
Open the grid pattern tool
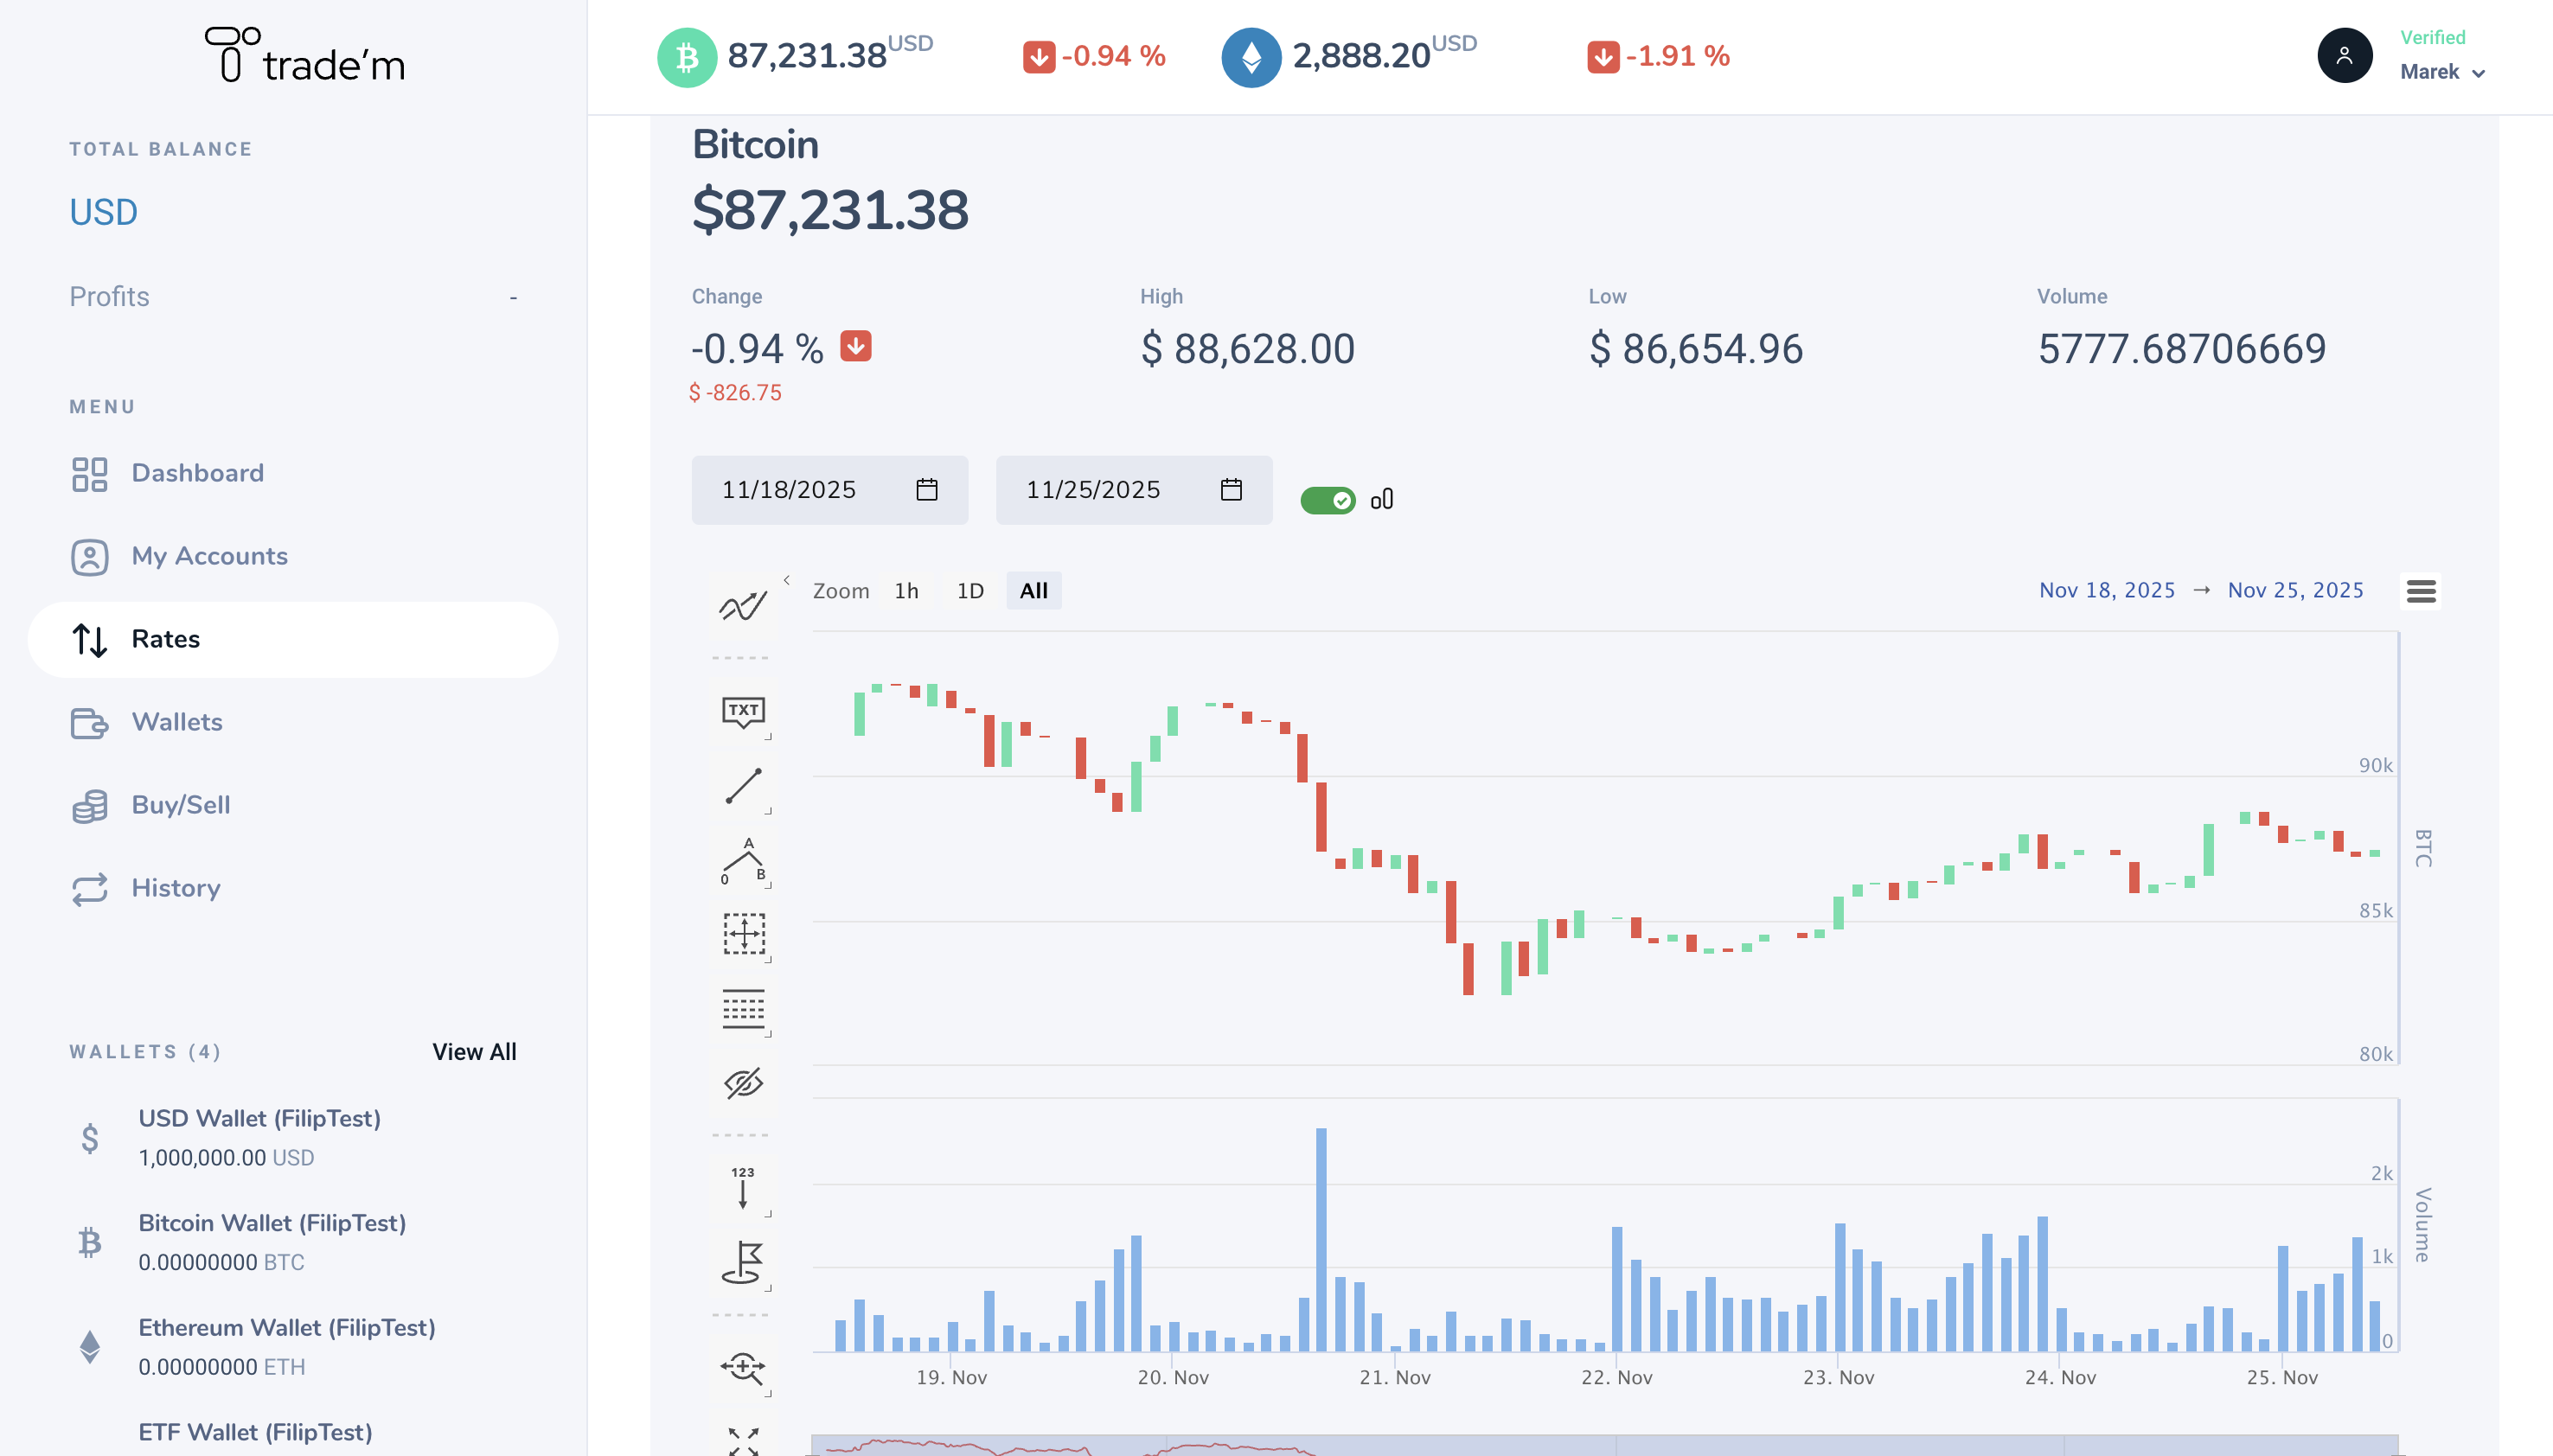tap(743, 1010)
